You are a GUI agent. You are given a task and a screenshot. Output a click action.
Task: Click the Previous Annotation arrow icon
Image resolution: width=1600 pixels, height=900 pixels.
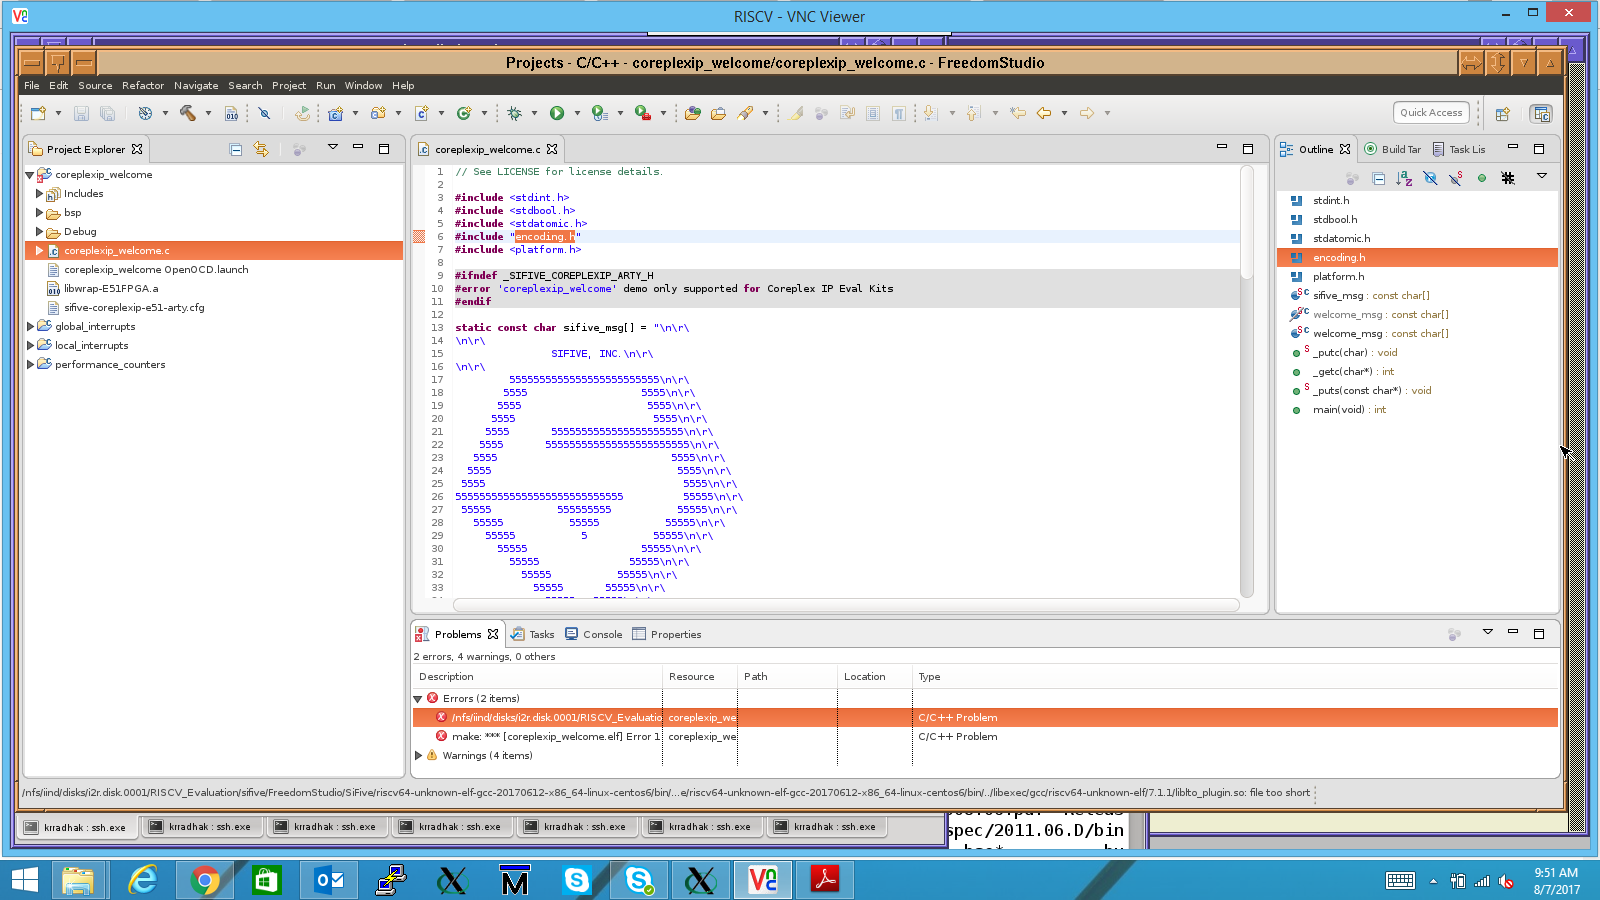click(974, 113)
